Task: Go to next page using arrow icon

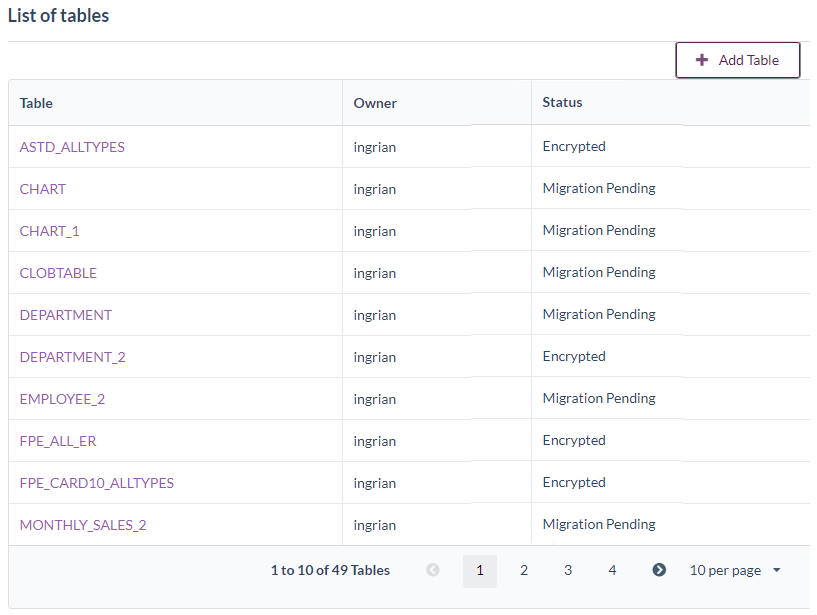Action: (659, 570)
